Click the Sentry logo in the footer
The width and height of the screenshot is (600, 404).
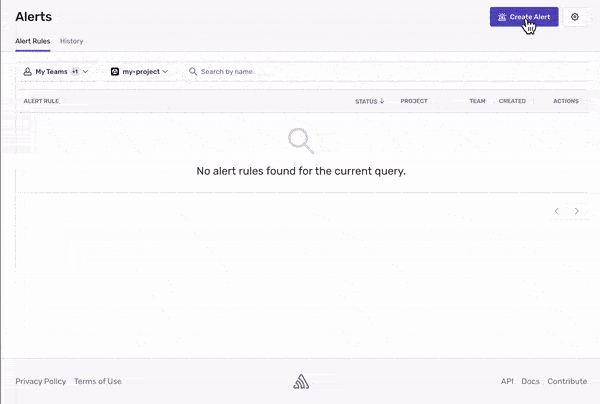tap(300, 381)
